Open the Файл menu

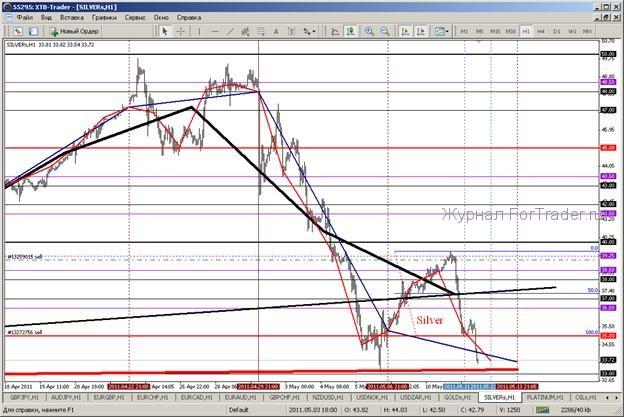click(x=25, y=18)
